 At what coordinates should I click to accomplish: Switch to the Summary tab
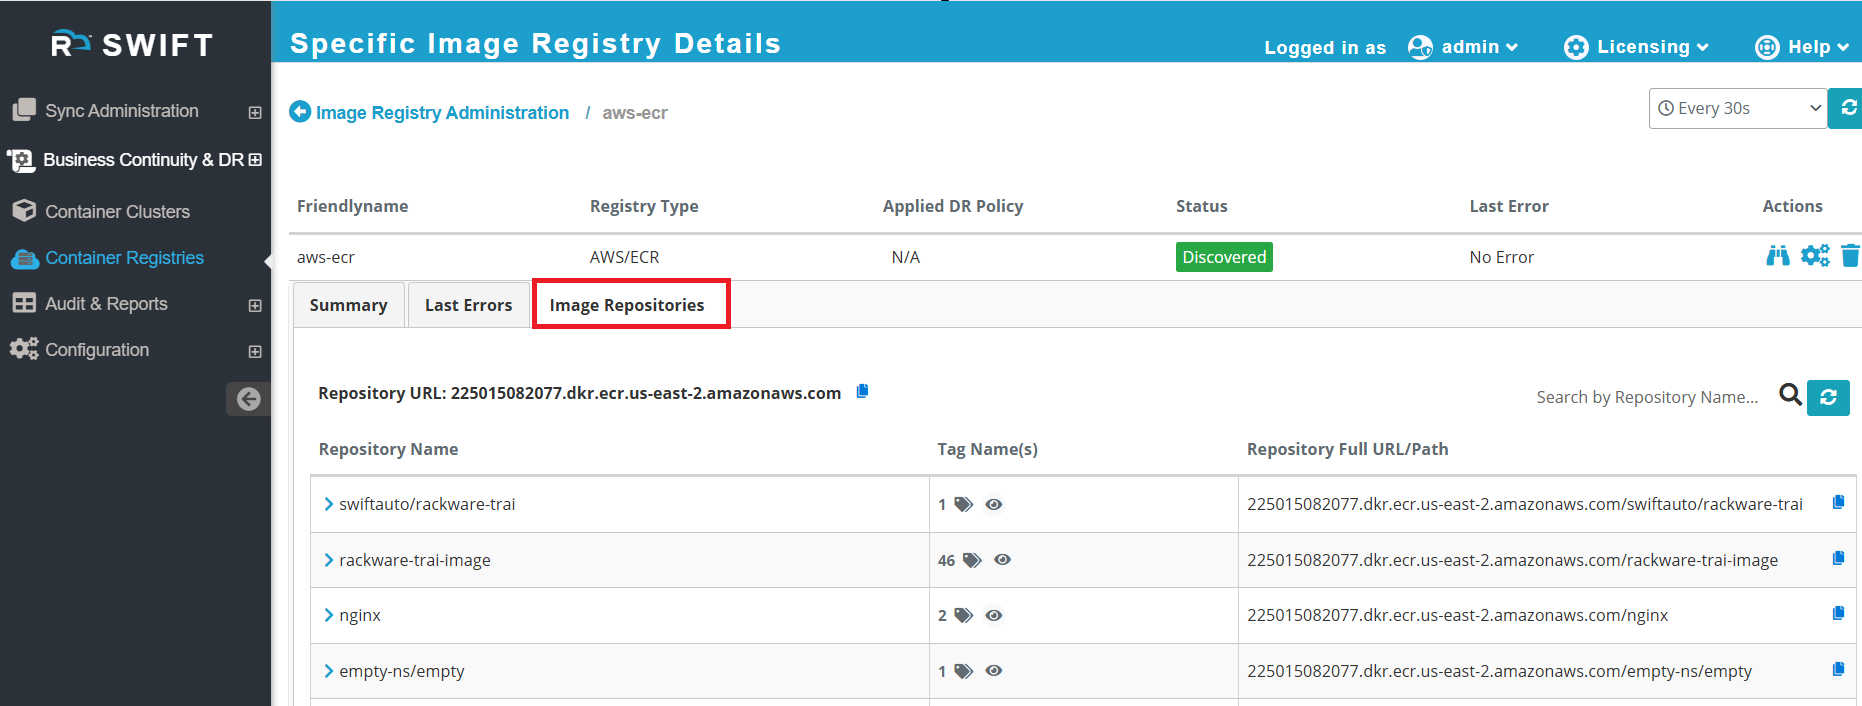348,305
